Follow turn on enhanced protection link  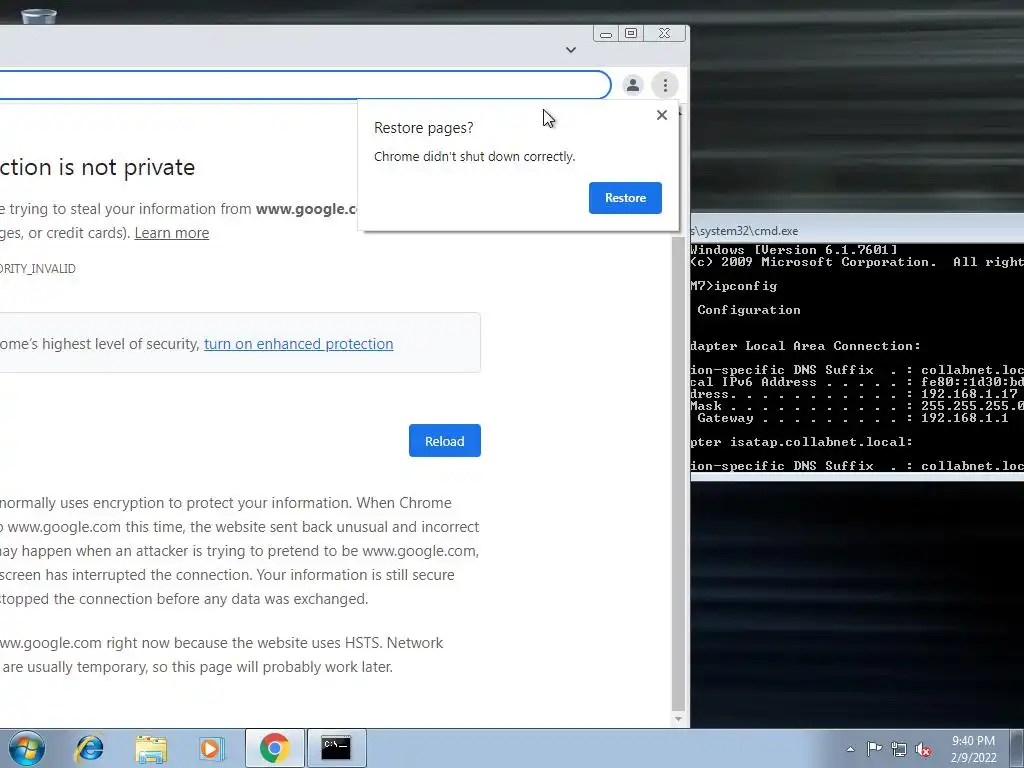(298, 344)
